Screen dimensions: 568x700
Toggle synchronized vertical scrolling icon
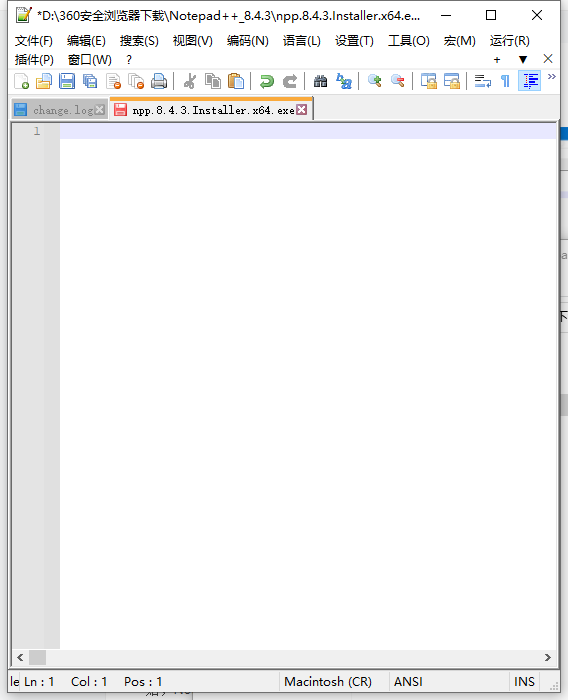[429, 81]
